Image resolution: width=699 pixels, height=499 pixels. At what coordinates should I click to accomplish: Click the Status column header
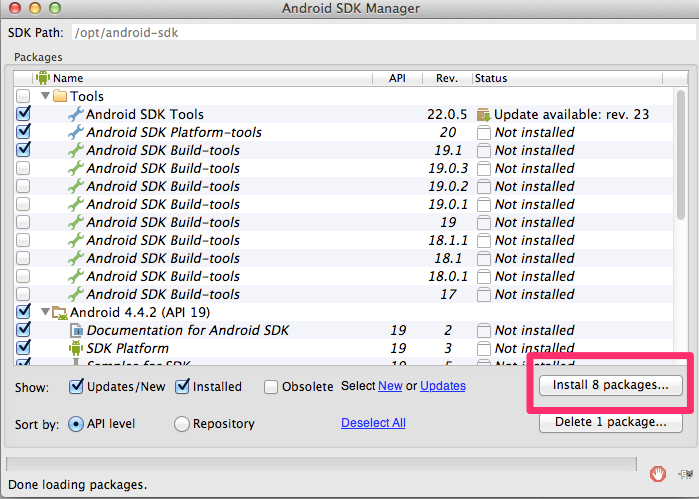point(567,78)
